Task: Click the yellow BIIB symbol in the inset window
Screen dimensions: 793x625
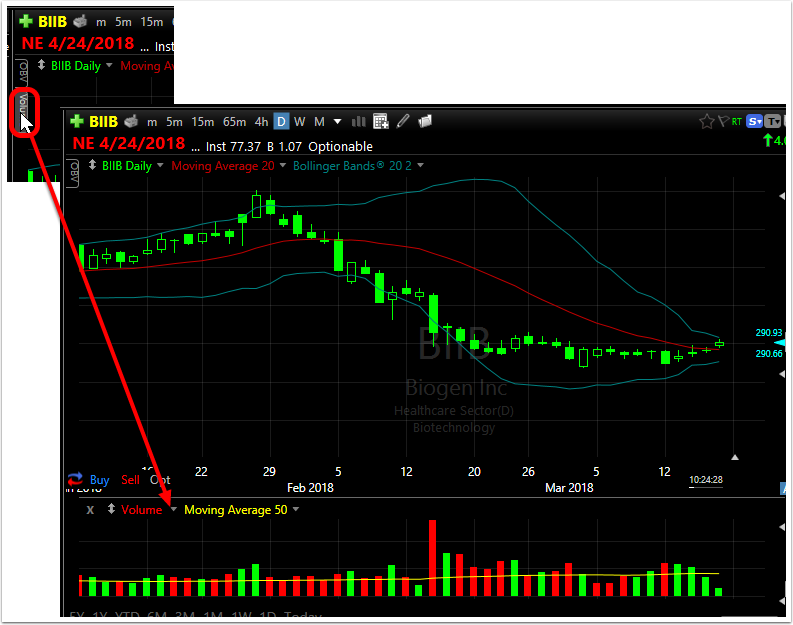Action: (x=53, y=22)
